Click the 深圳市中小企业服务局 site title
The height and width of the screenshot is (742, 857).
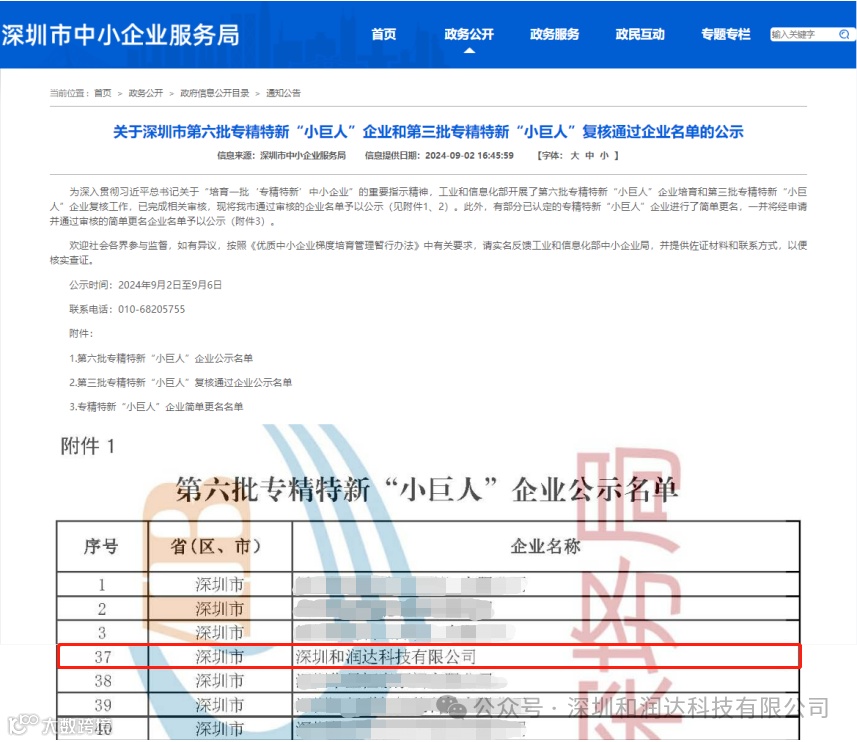click(121, 35)
